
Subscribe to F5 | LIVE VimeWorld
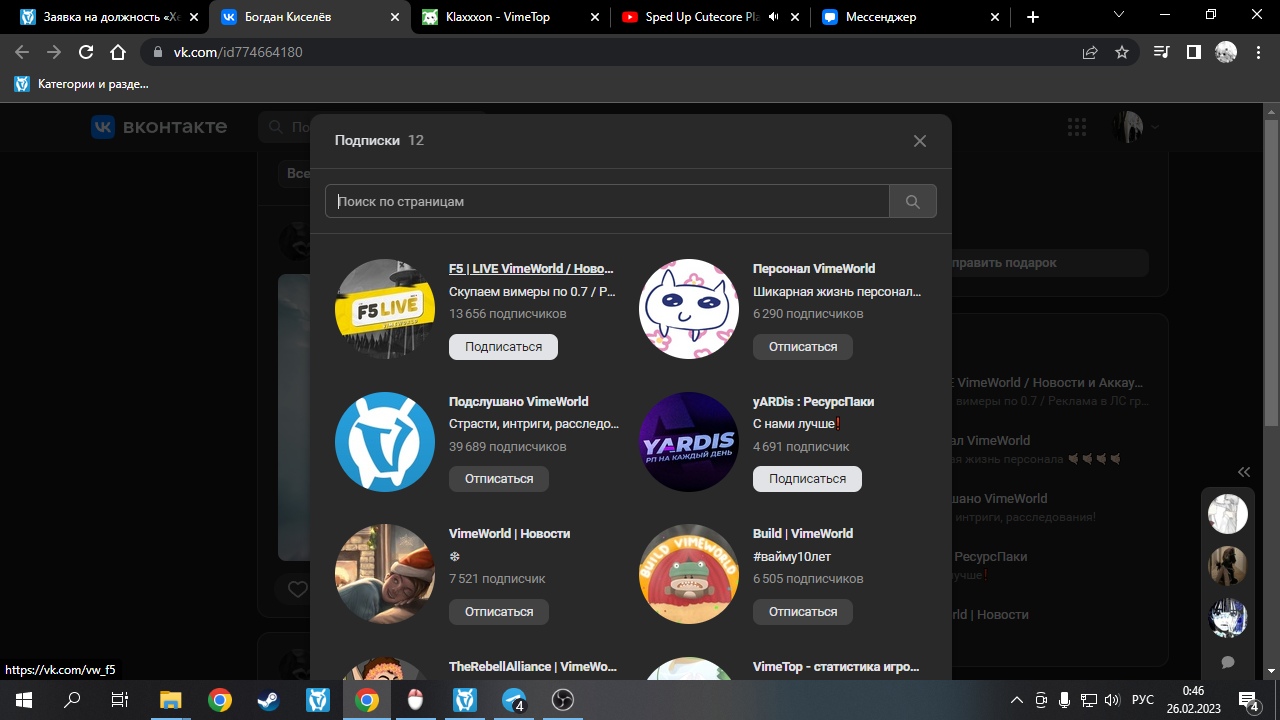click(503, 346)
